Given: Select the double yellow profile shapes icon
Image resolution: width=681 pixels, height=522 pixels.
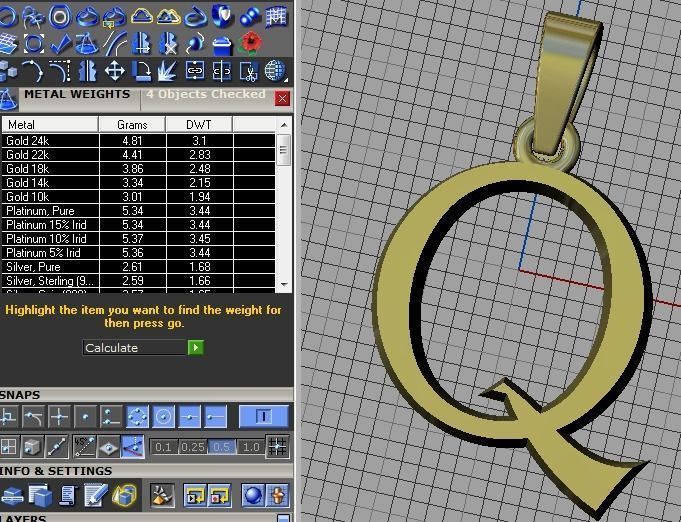Looking at the screenshot, I should tap(169, 17).
